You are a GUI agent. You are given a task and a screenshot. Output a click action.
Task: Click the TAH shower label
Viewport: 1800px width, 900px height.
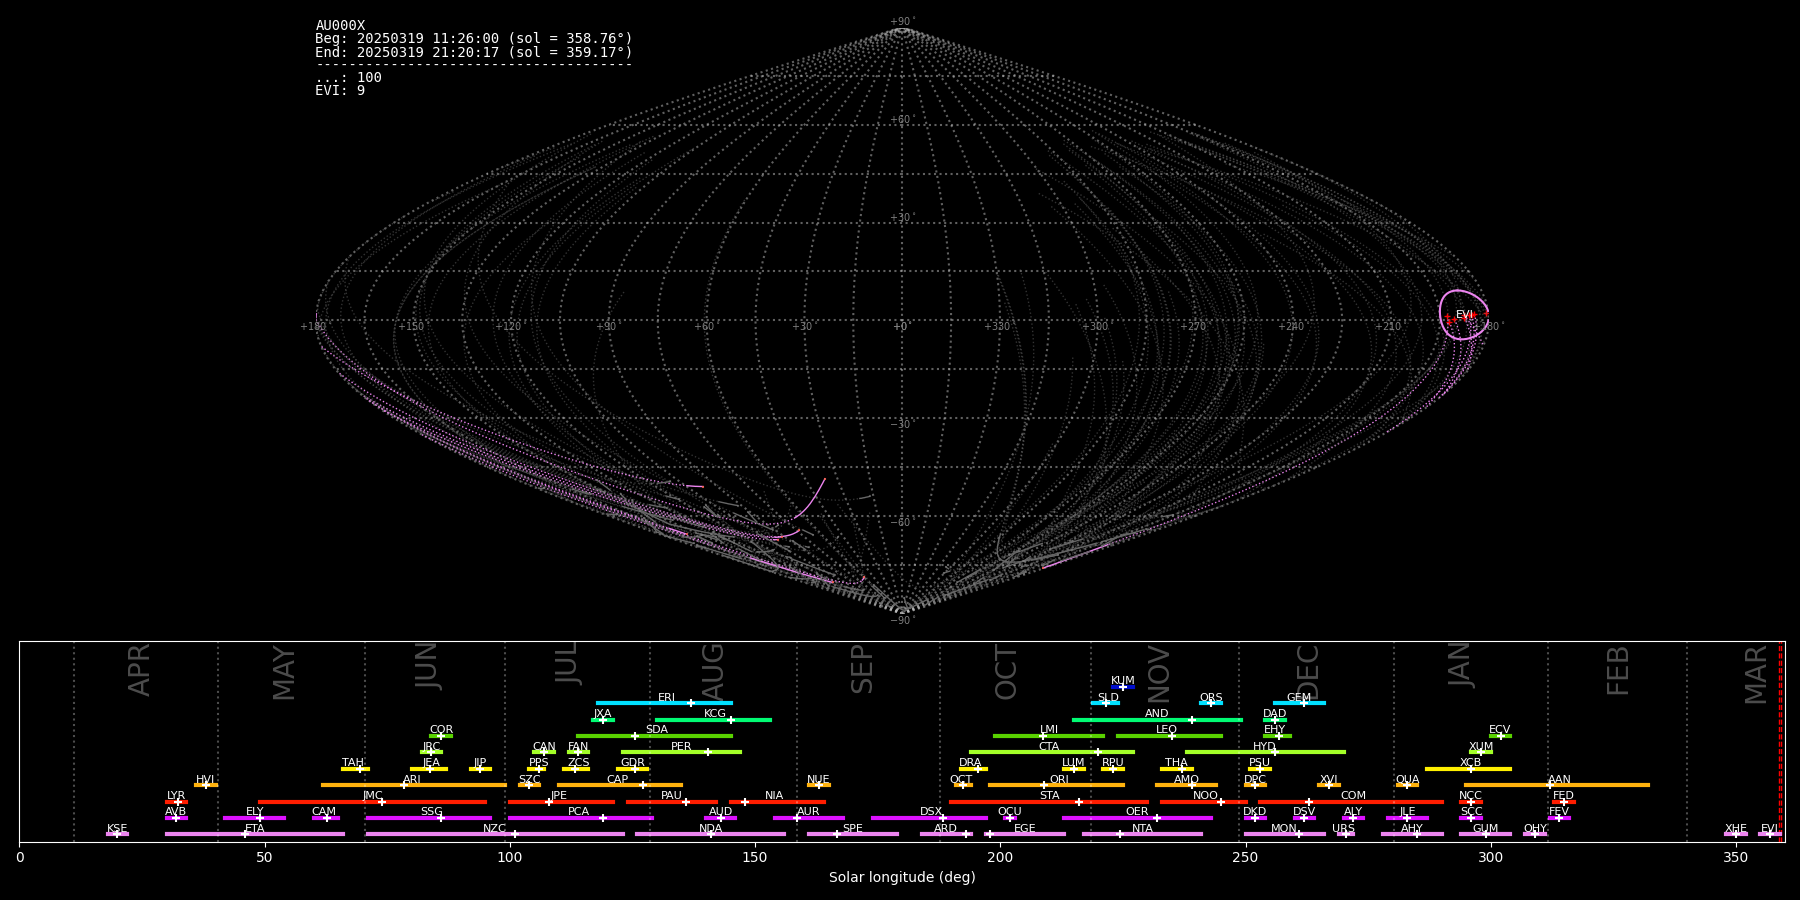[353, 763]
